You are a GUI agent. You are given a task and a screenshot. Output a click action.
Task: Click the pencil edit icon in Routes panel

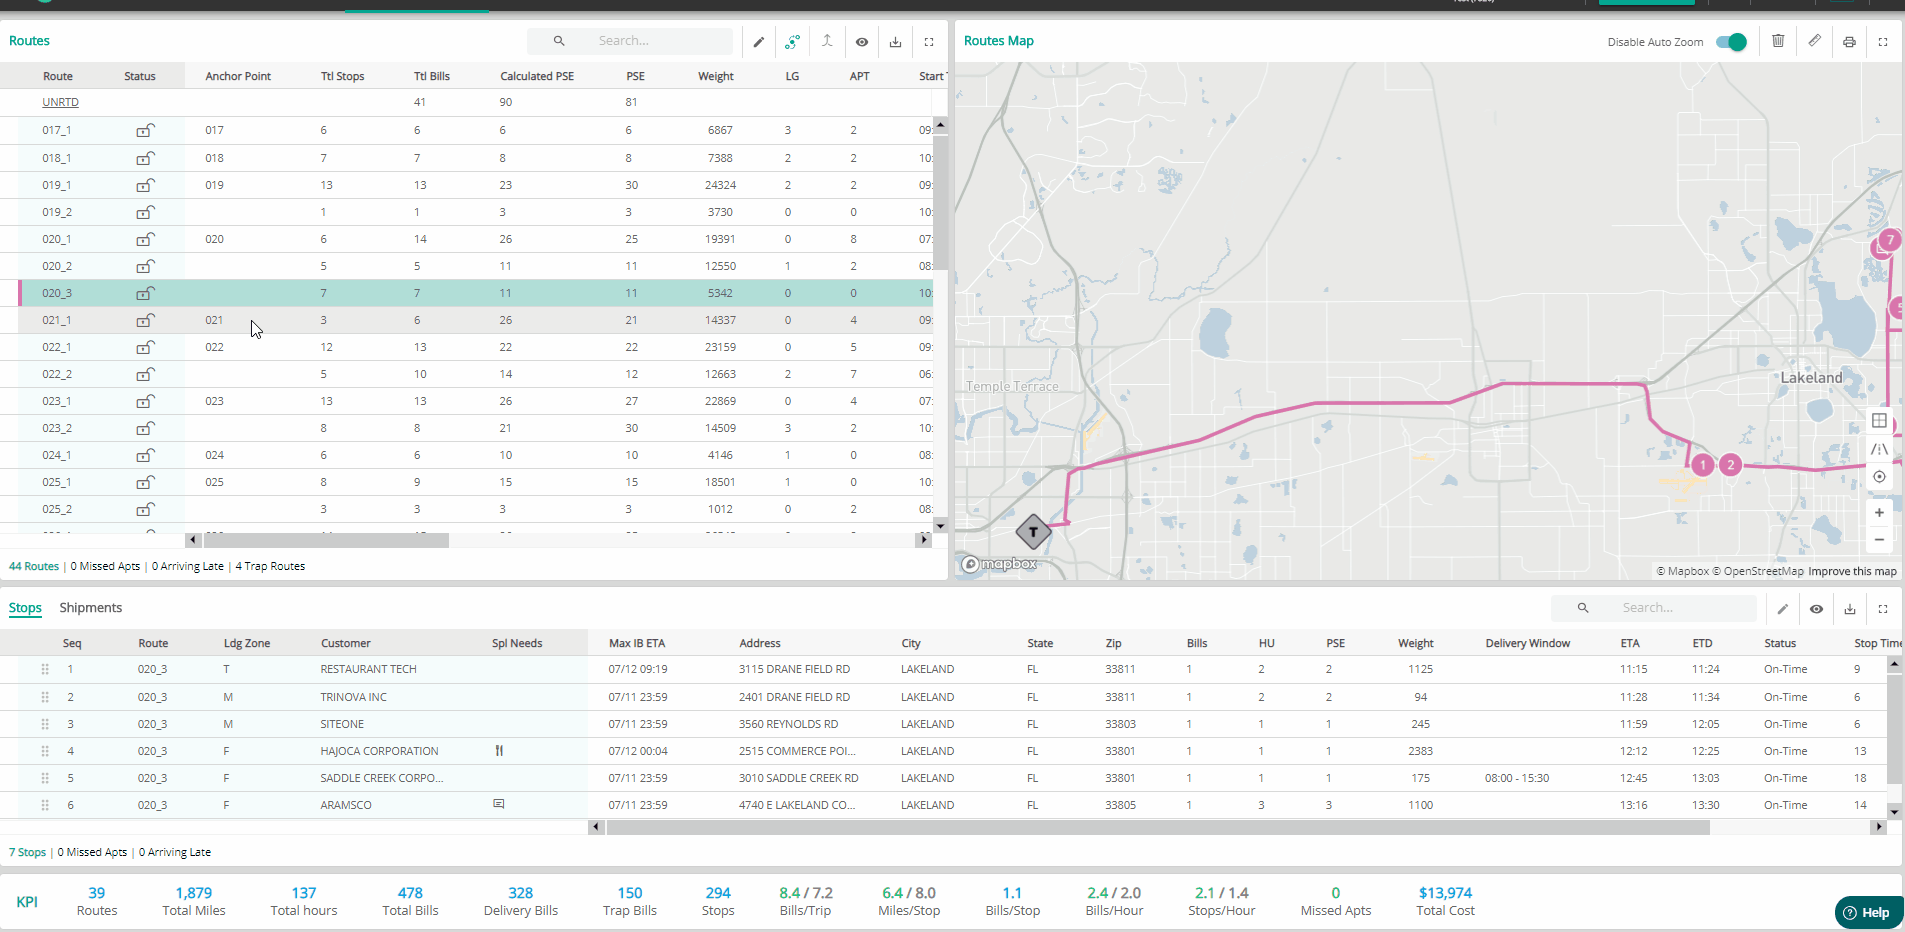tap(759, 42)
